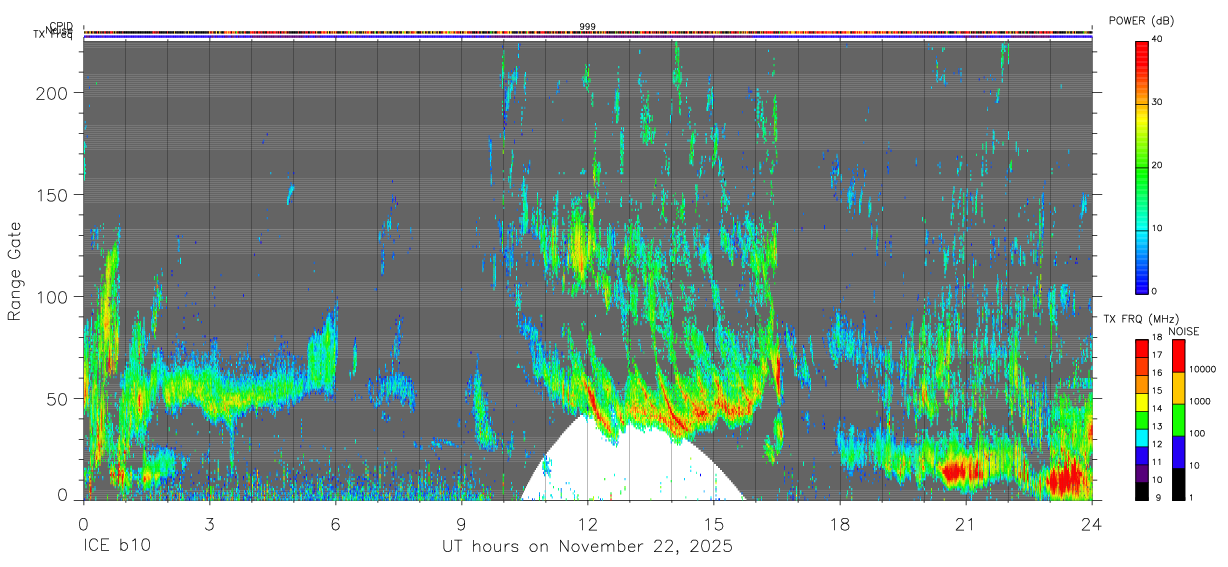Image resolution: width=1228 pixels, height=567 pixels.
Task: Click the 24 hour tick label
Action: coord(1092,524)
